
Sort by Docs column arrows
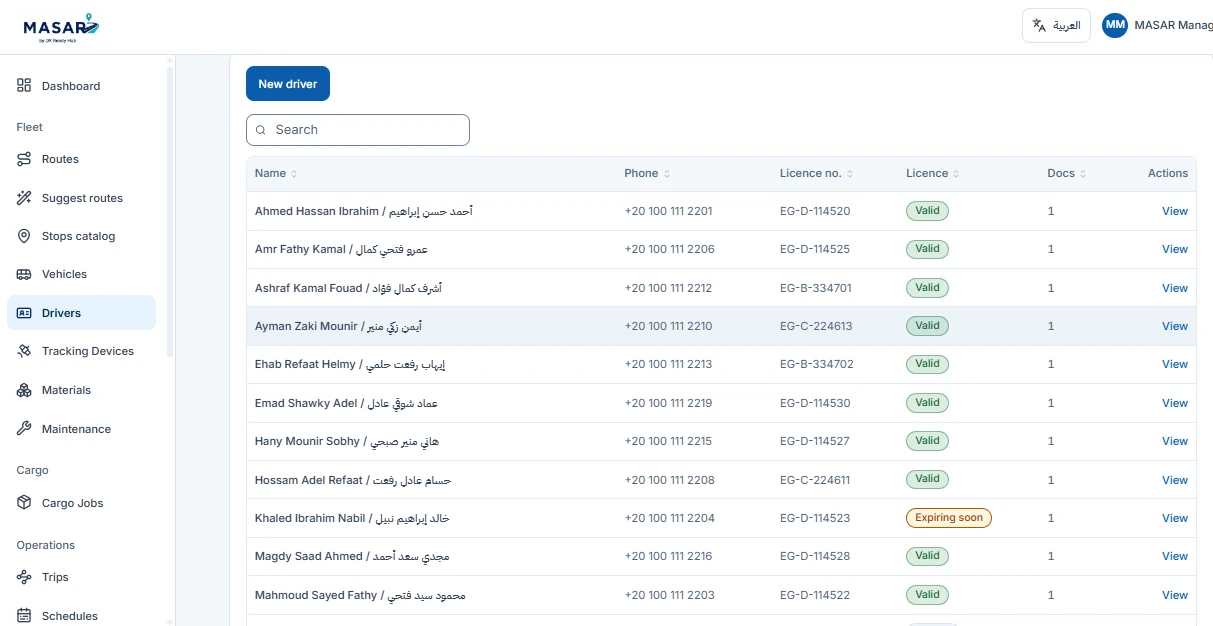tap(1083, 174)
